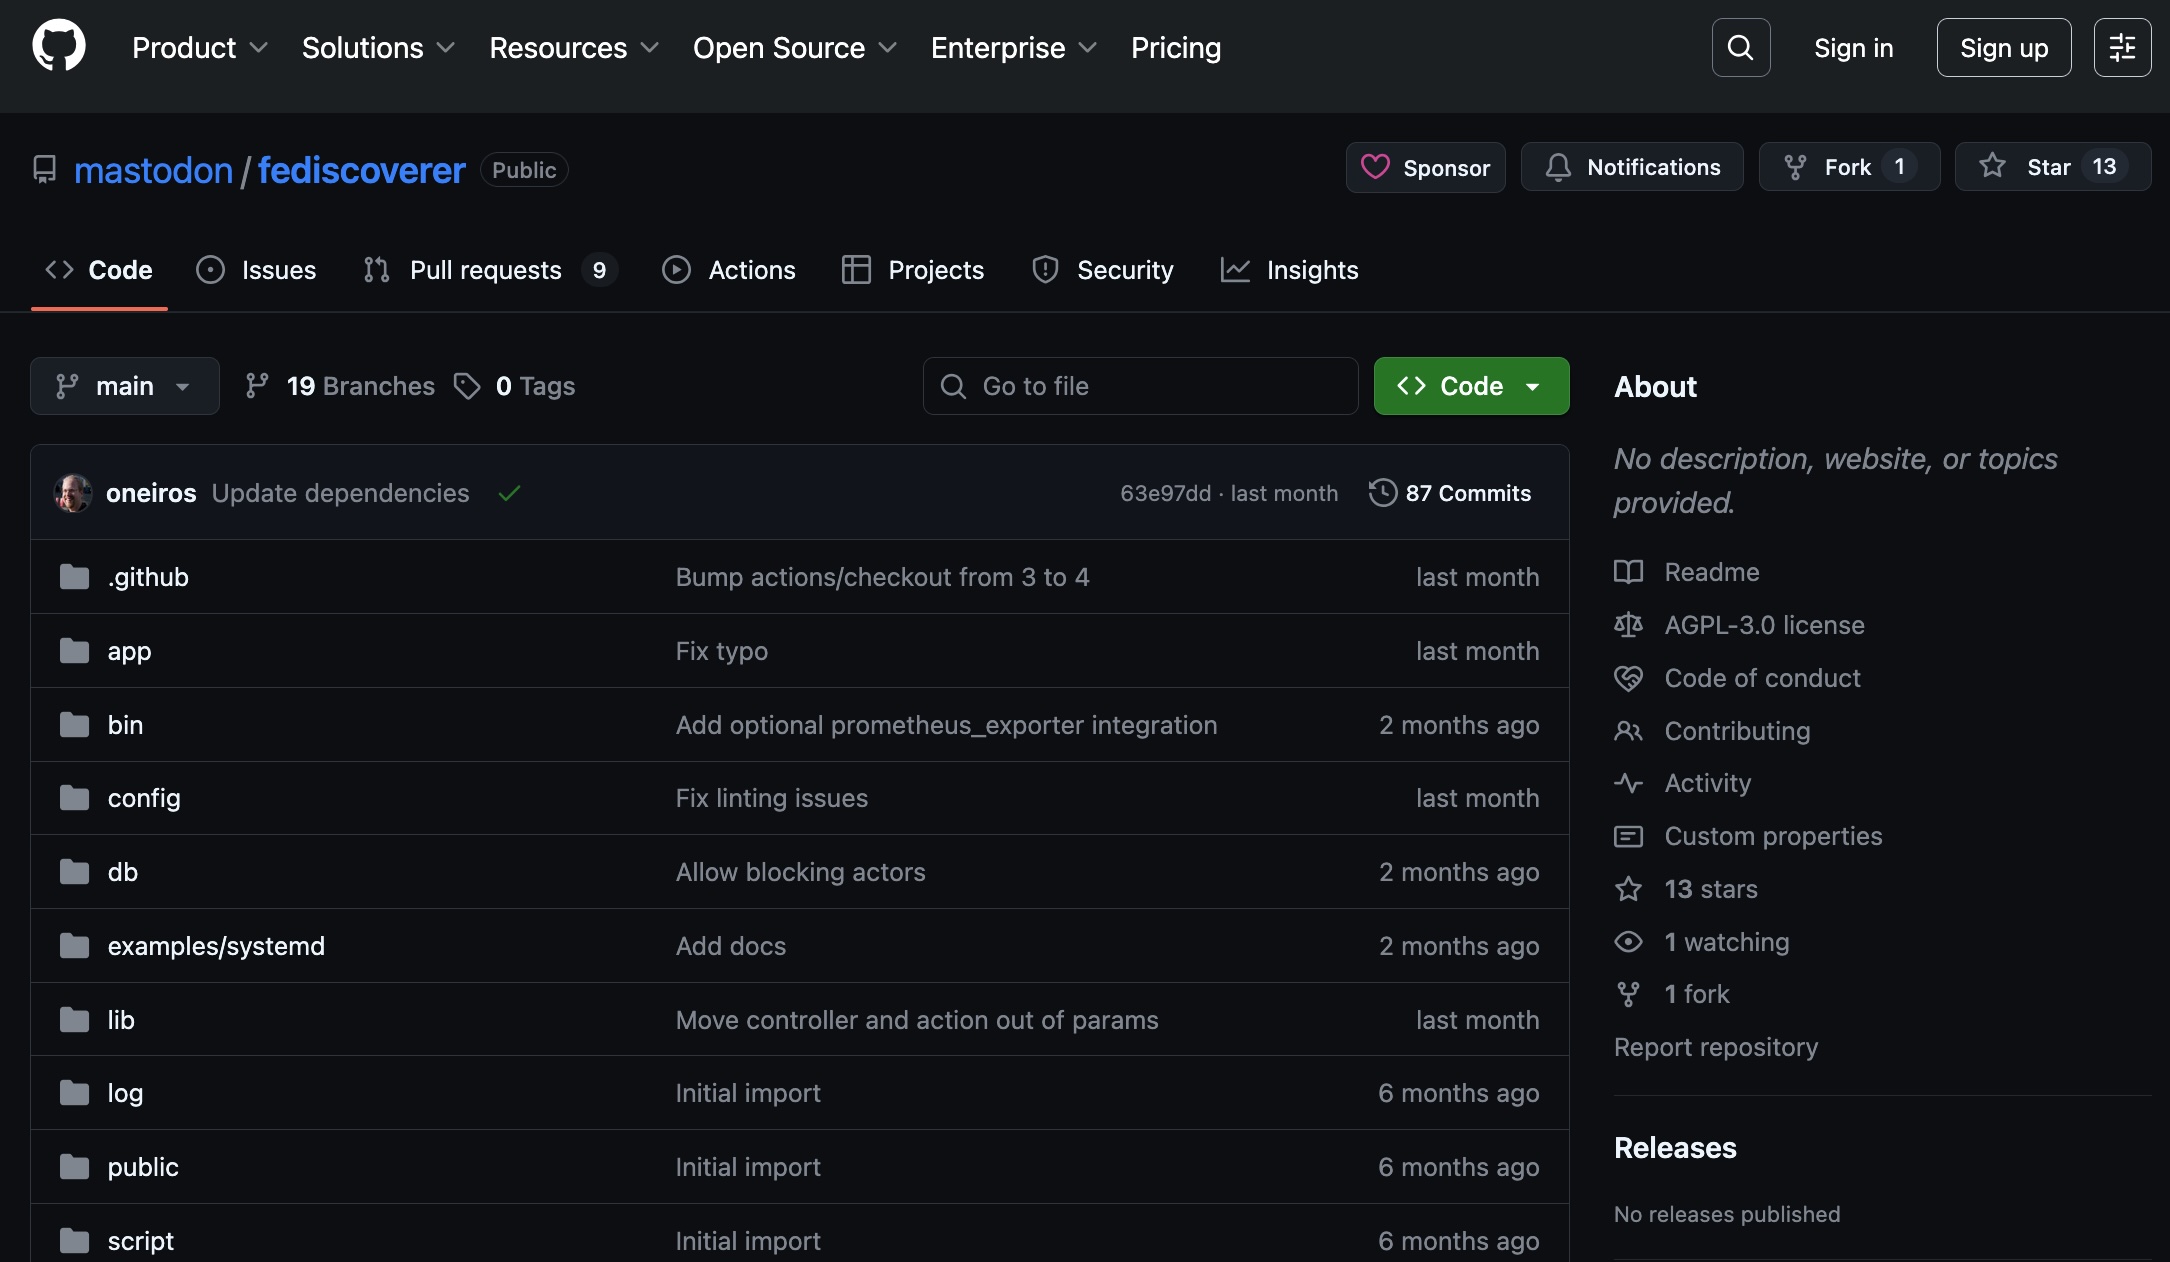Click the book icon next to Readme
This screenshot has height=1262, width=2170.
click(1628, 572)
